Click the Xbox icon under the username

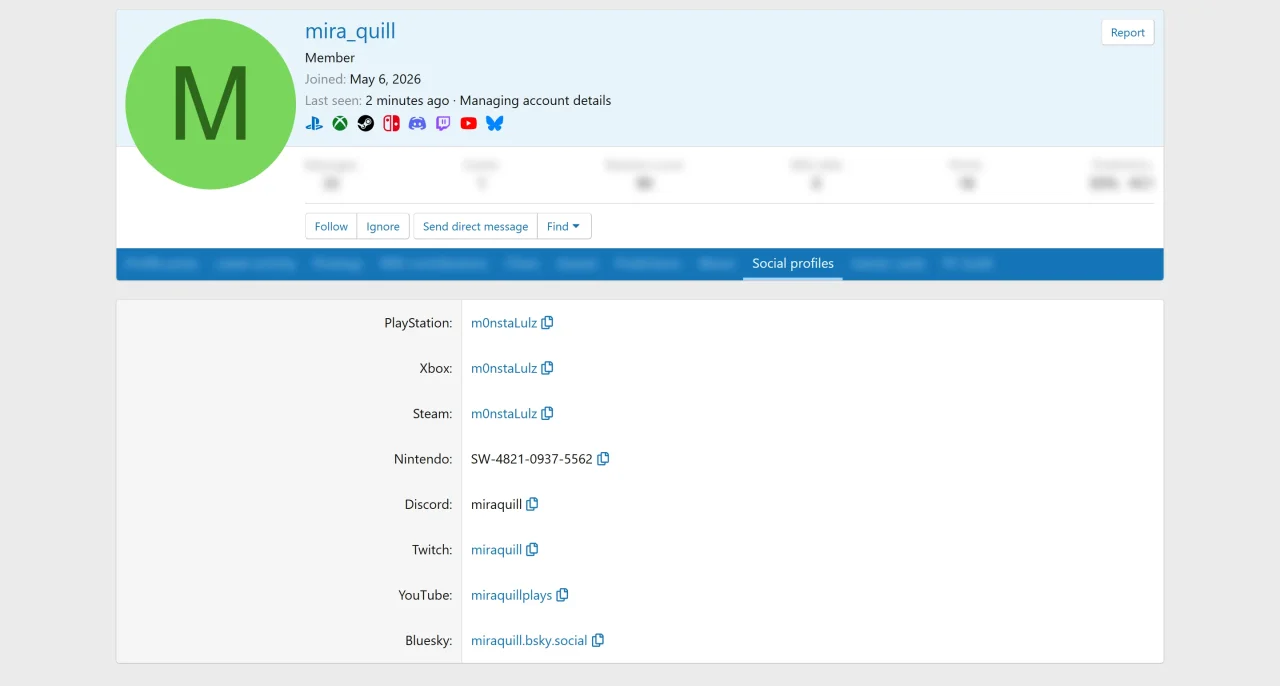340,123
